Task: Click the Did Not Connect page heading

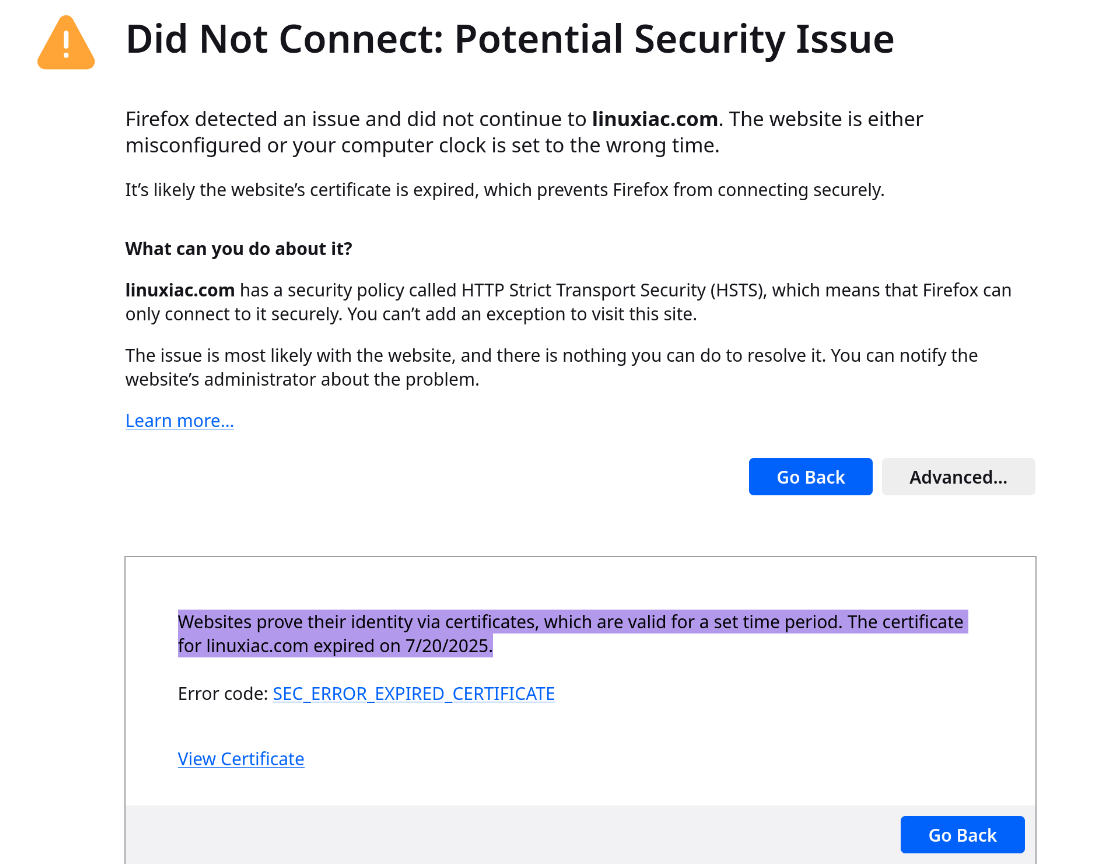Action: 510,39
